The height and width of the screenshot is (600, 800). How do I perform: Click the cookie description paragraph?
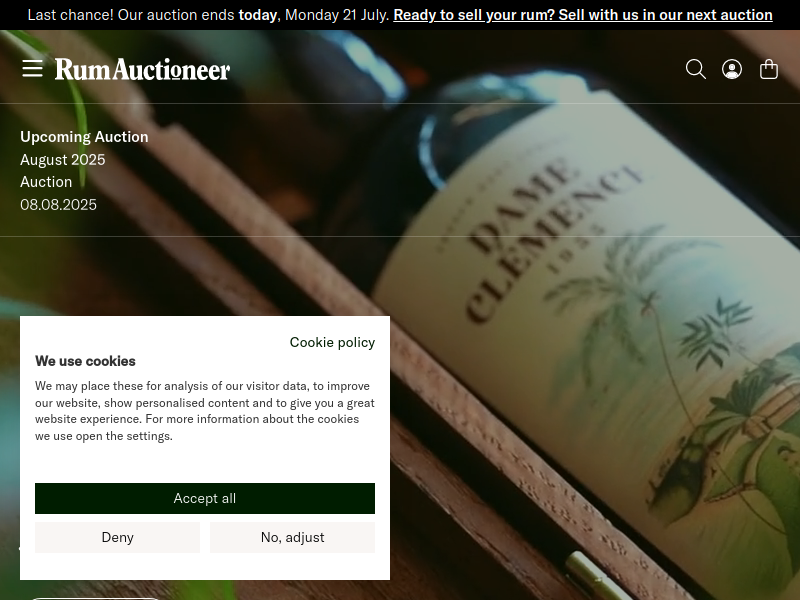point(205,411)
